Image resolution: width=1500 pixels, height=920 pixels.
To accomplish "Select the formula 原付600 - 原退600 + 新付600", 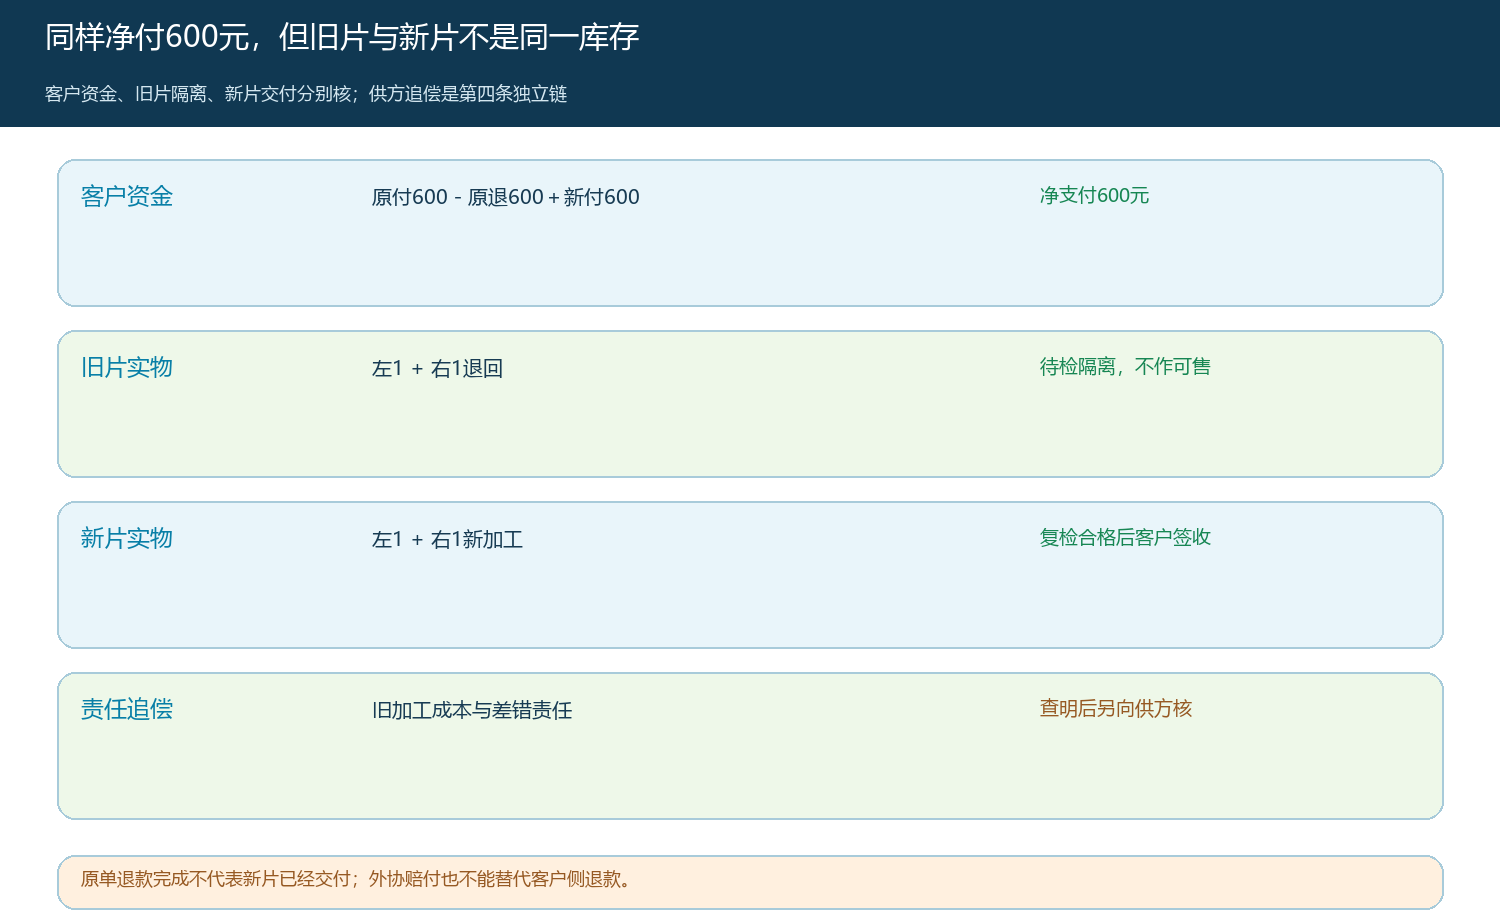I will tap(505, 197).
